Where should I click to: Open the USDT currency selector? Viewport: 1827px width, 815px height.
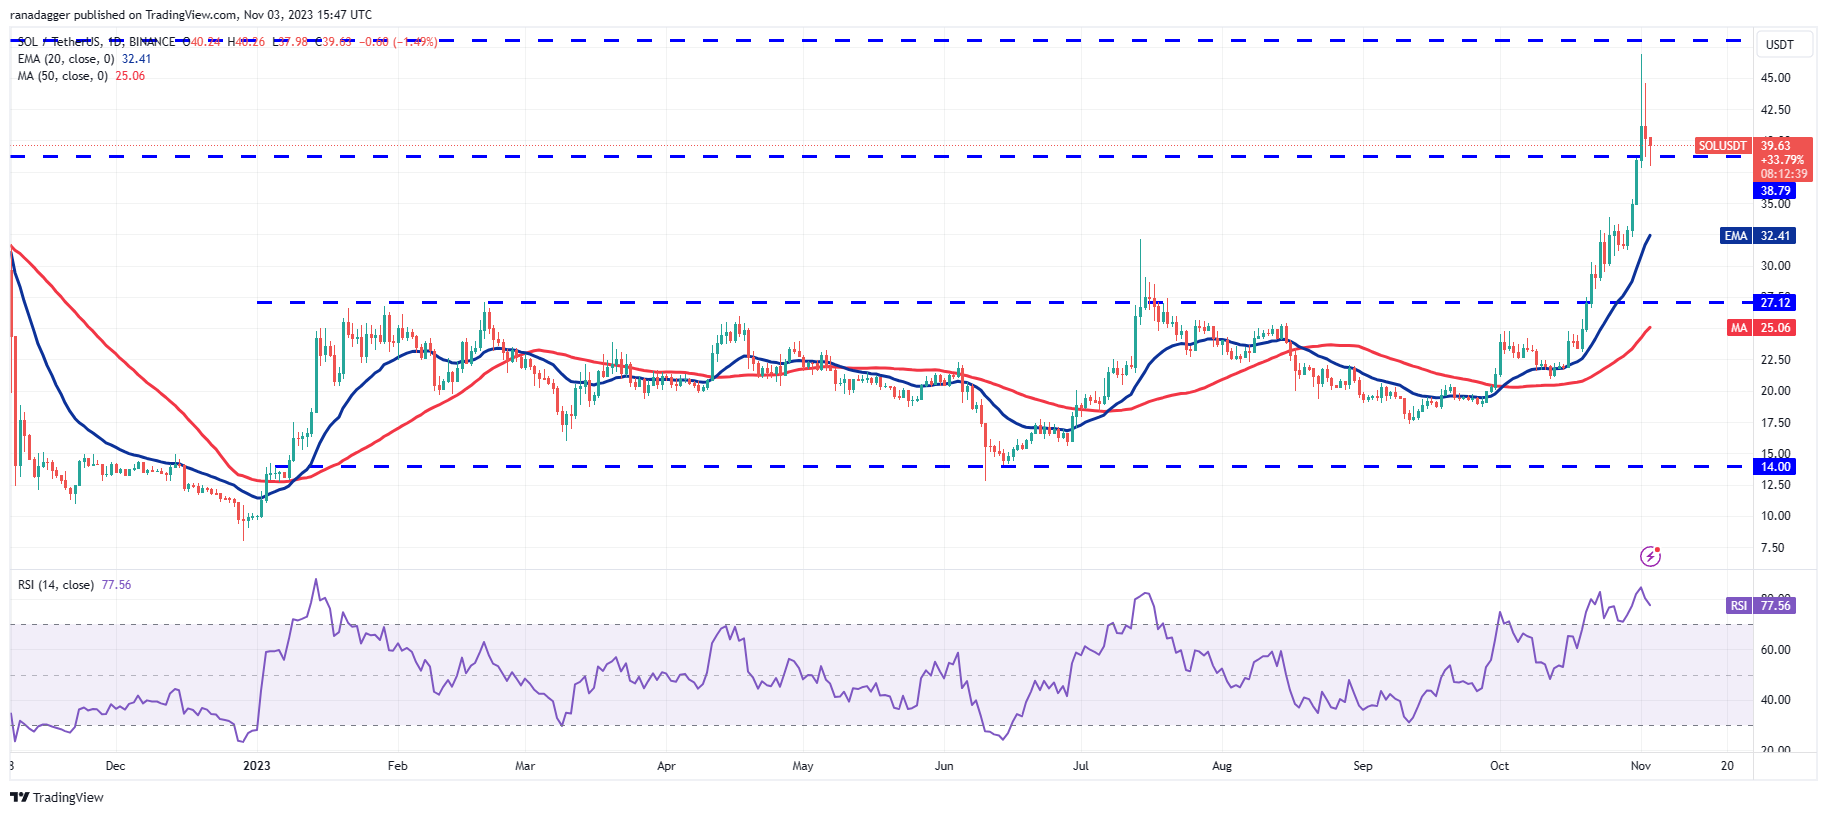pos(1779,45)
